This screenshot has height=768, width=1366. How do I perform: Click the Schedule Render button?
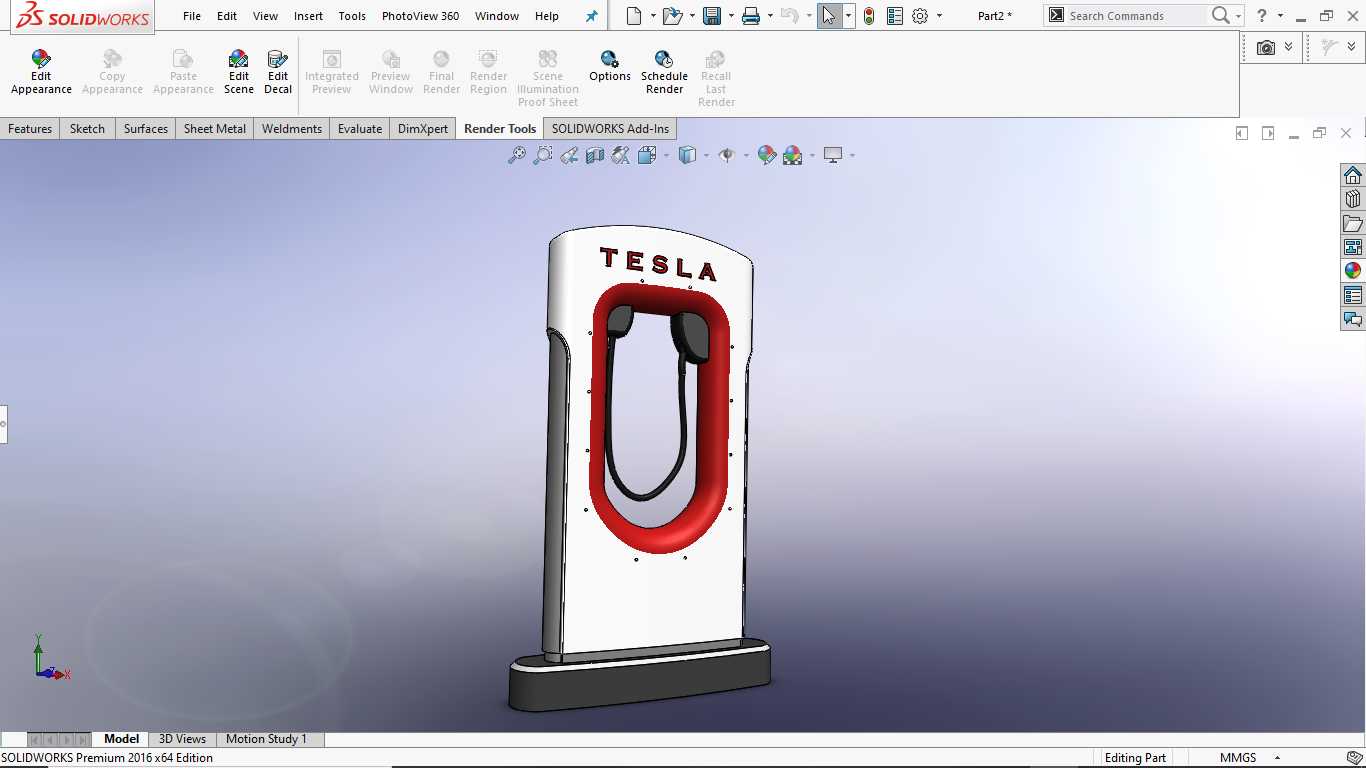664,72
